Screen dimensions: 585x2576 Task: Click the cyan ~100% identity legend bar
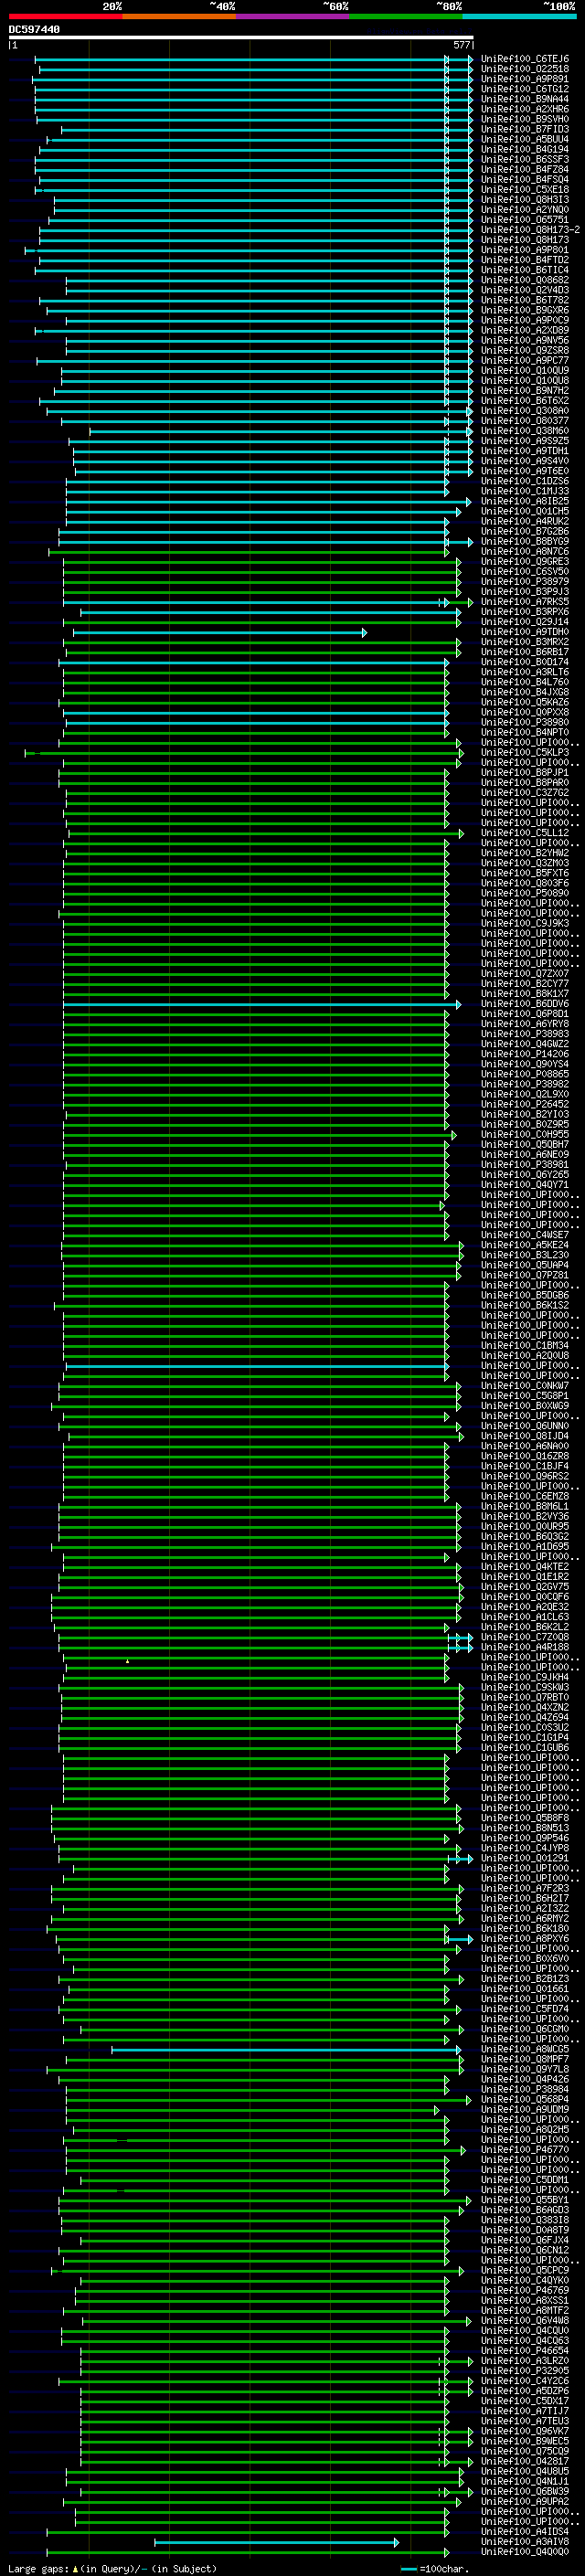tap(518, 16)
